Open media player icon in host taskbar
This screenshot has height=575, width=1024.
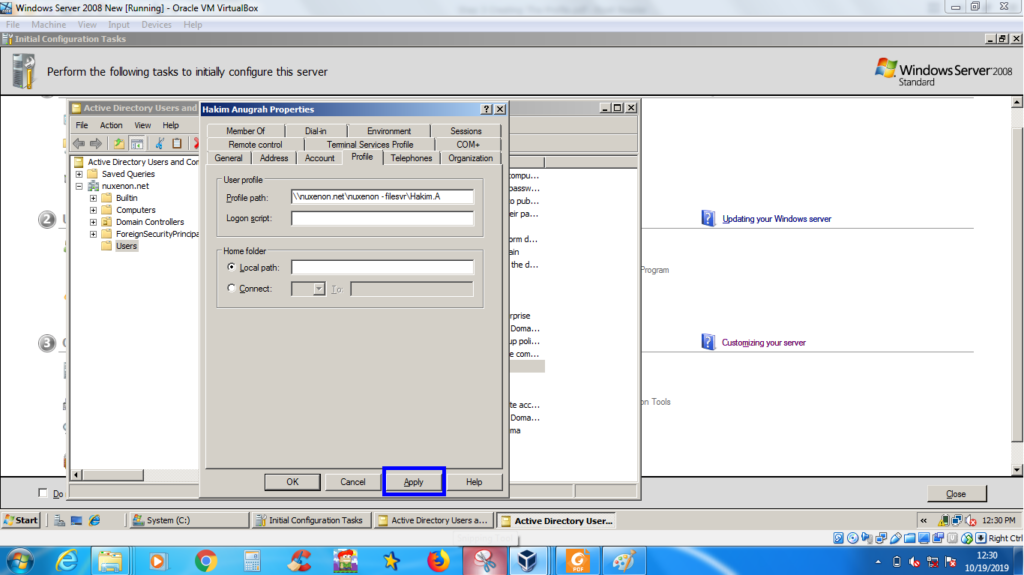point(157,561)
